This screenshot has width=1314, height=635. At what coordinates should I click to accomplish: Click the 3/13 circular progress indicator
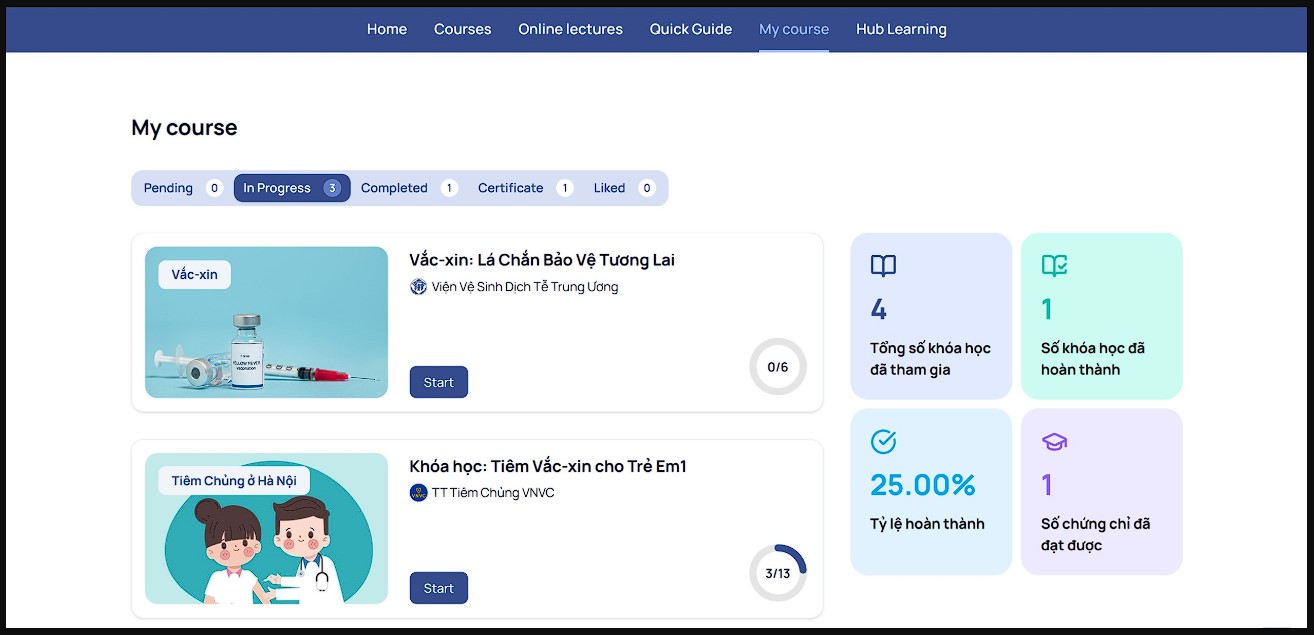click(x=777, y=573)
